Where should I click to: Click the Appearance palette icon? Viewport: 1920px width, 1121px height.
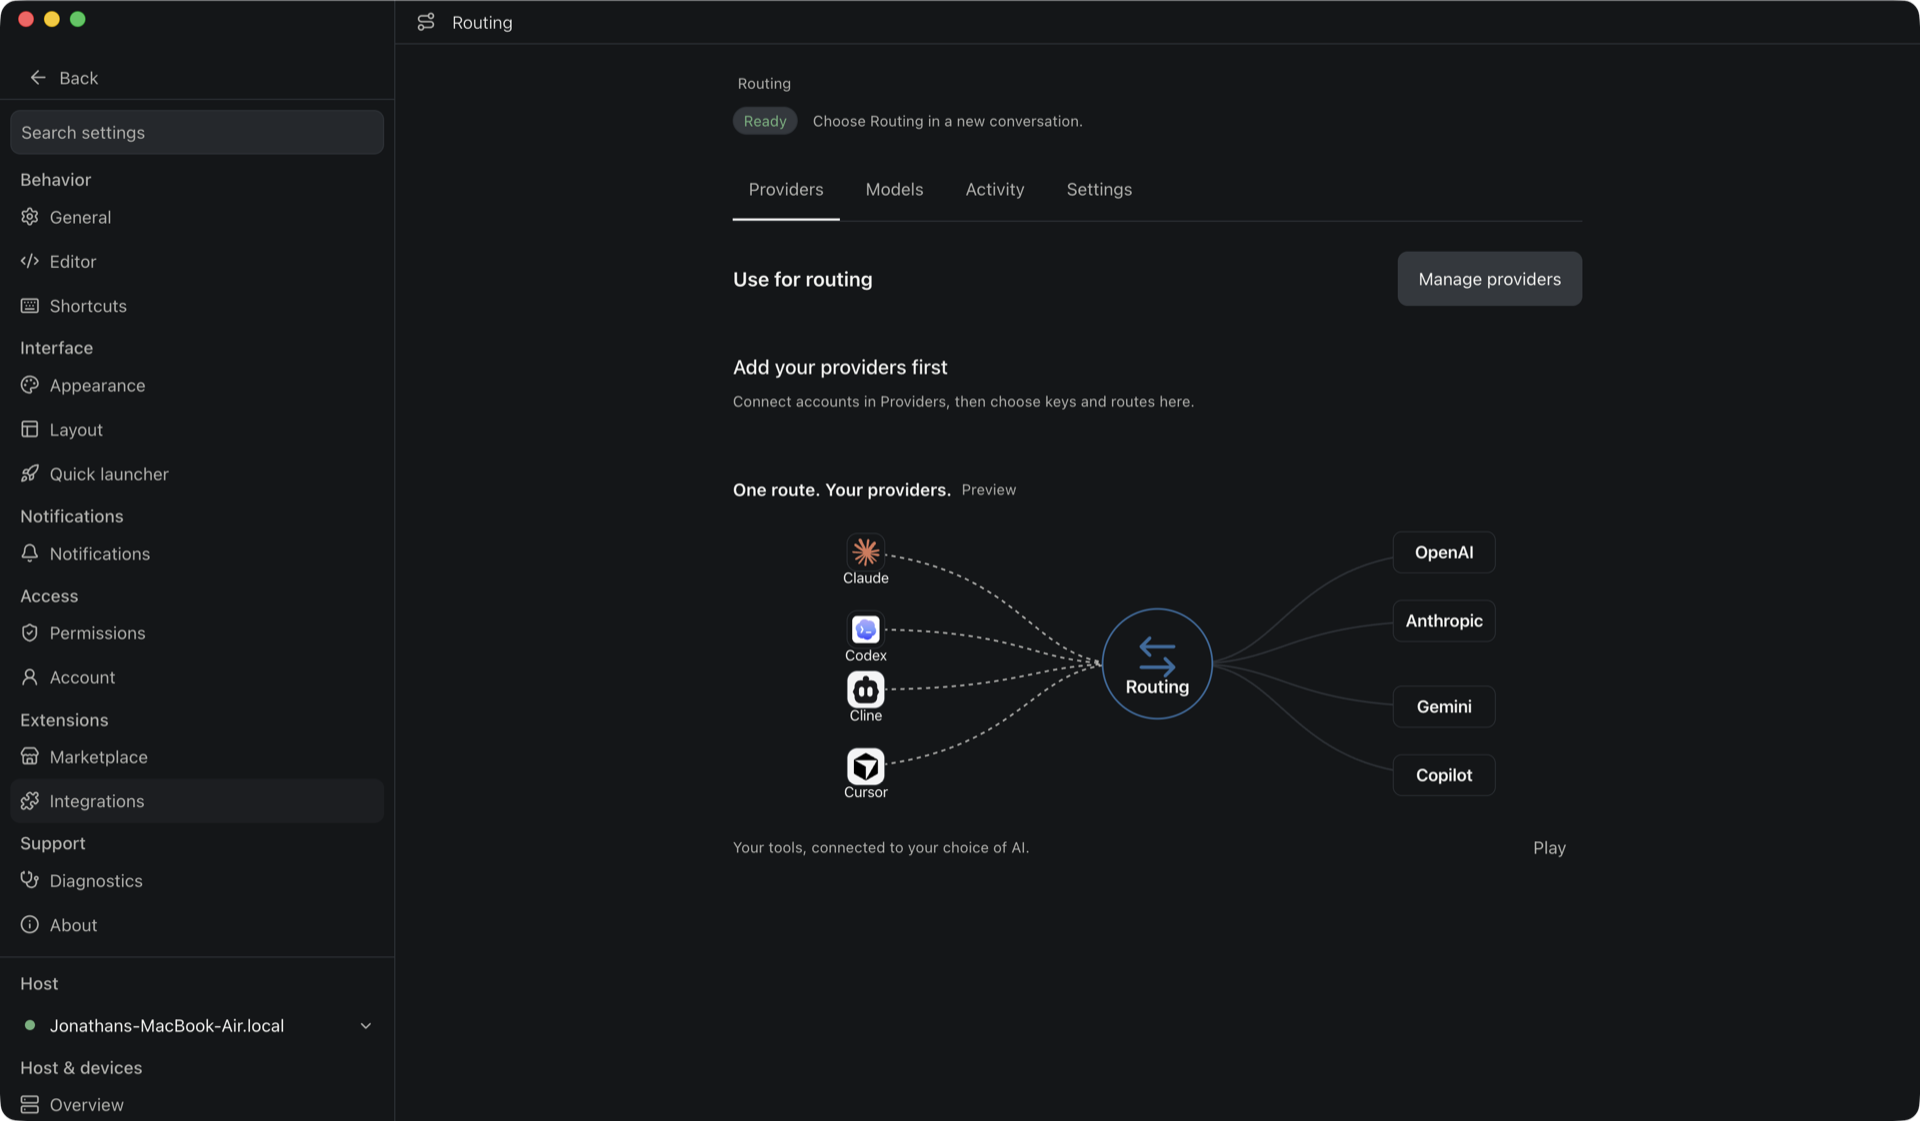pos(30,385)
